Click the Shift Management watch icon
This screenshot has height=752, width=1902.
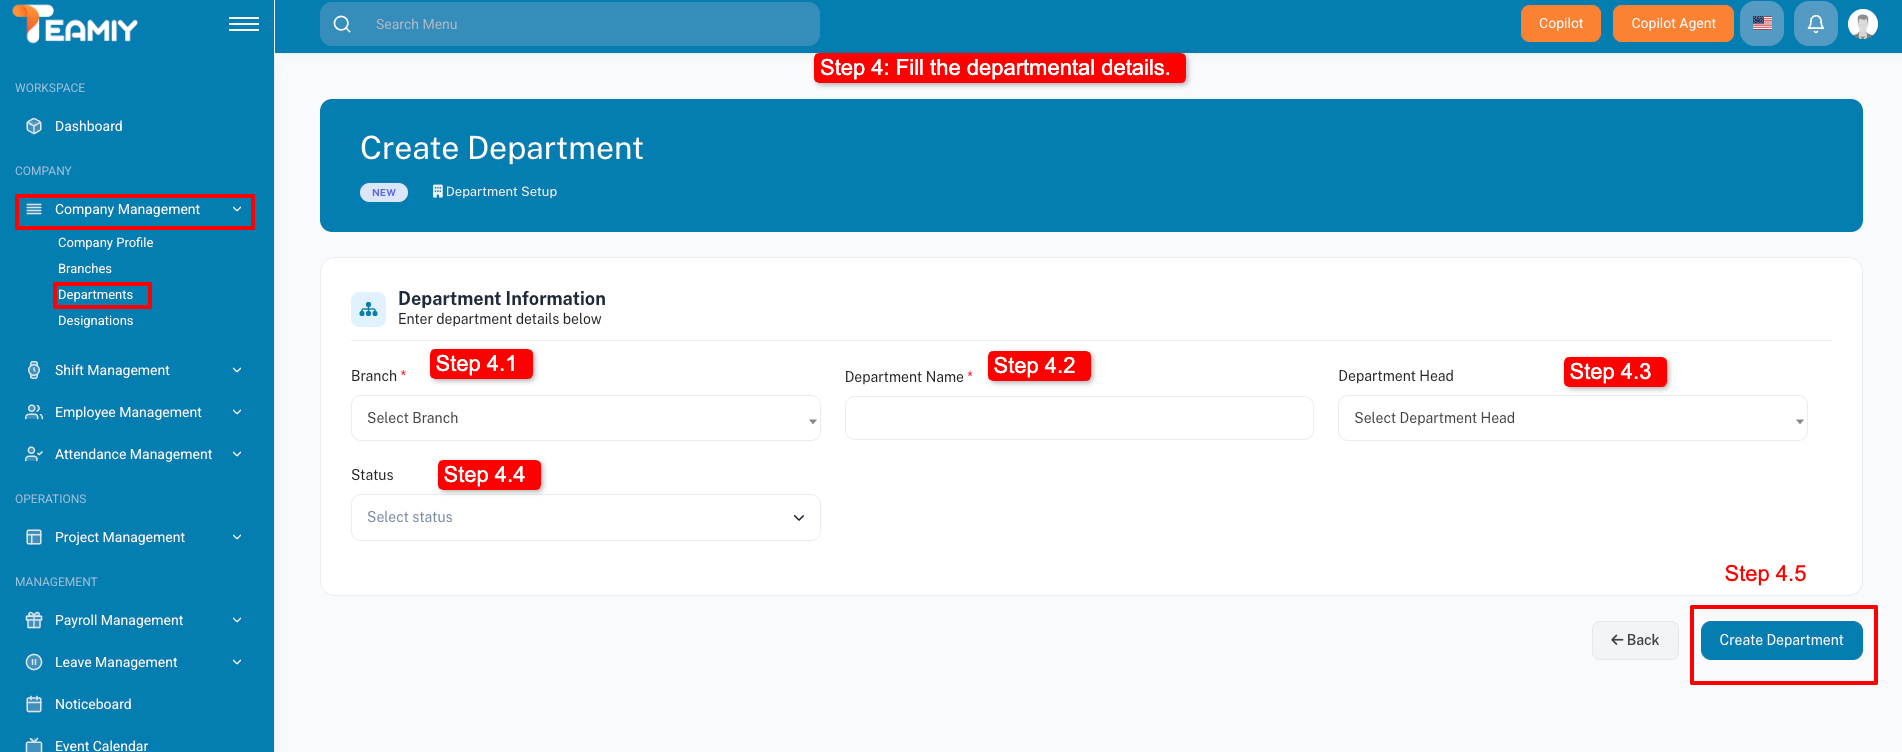(34, 370)
